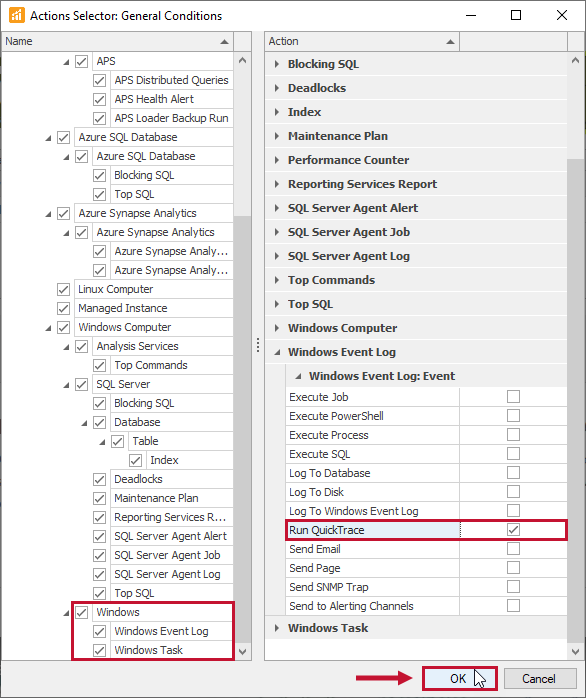Collapse the SQL Server tree node
586x698 pixels.
pos(66,385)
